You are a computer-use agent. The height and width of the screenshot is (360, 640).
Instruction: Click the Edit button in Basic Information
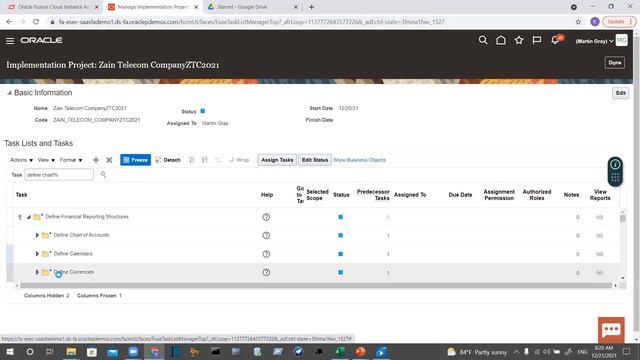click(620, 93)
